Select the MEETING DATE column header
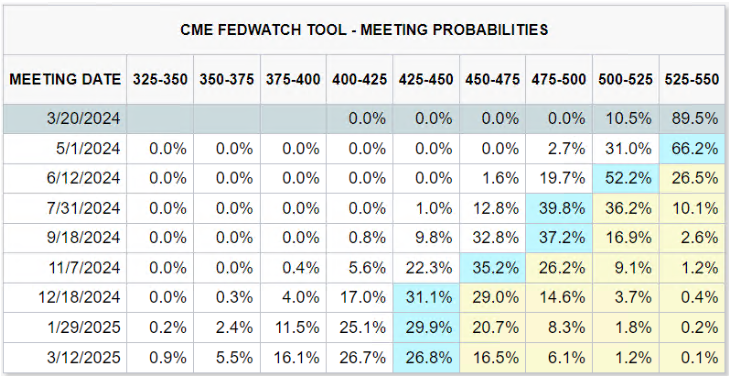 pyautogui.click(x=65, y=79)
